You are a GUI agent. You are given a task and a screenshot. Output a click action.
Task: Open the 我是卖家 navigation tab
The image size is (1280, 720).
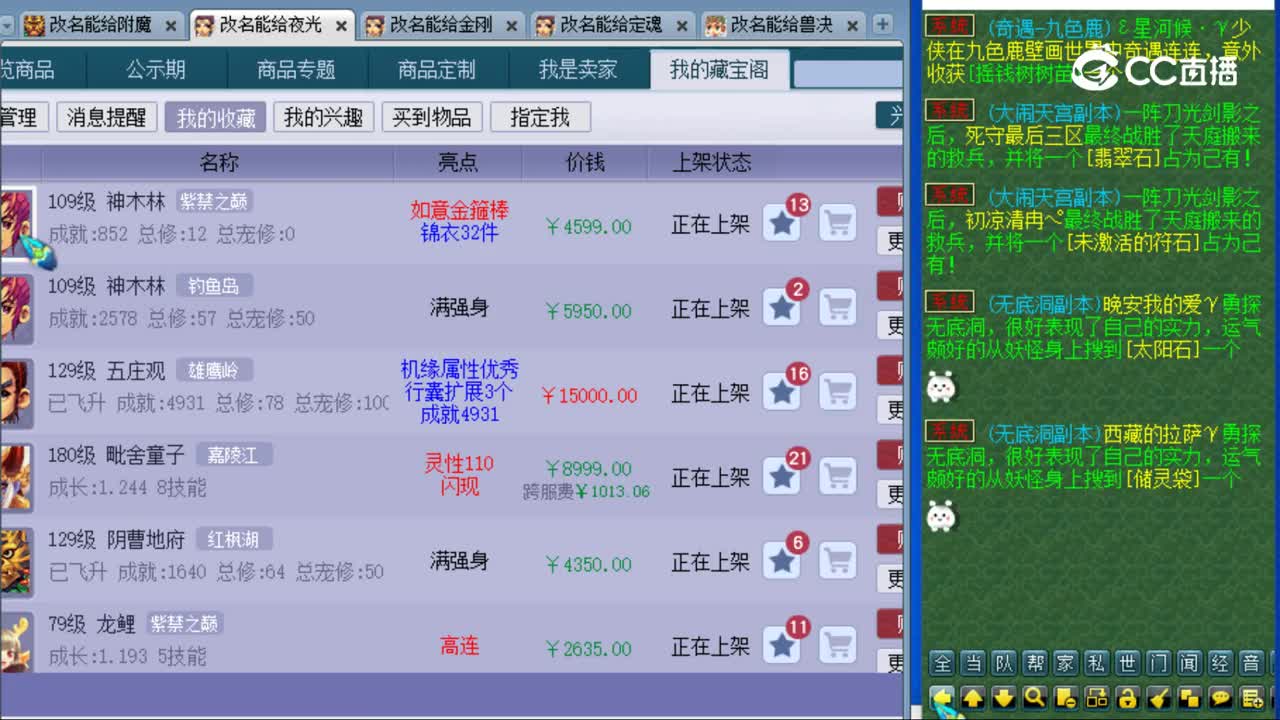pos(578,69)
